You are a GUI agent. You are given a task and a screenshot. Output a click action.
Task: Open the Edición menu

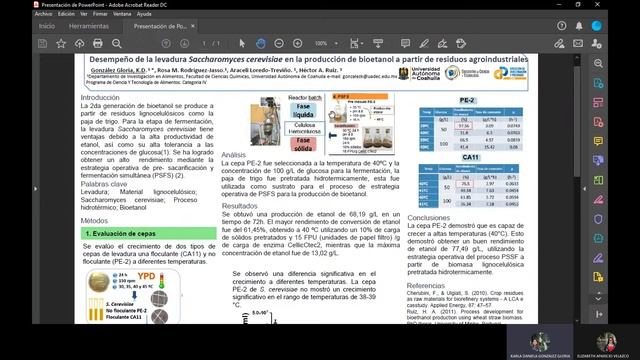[66, 14]
